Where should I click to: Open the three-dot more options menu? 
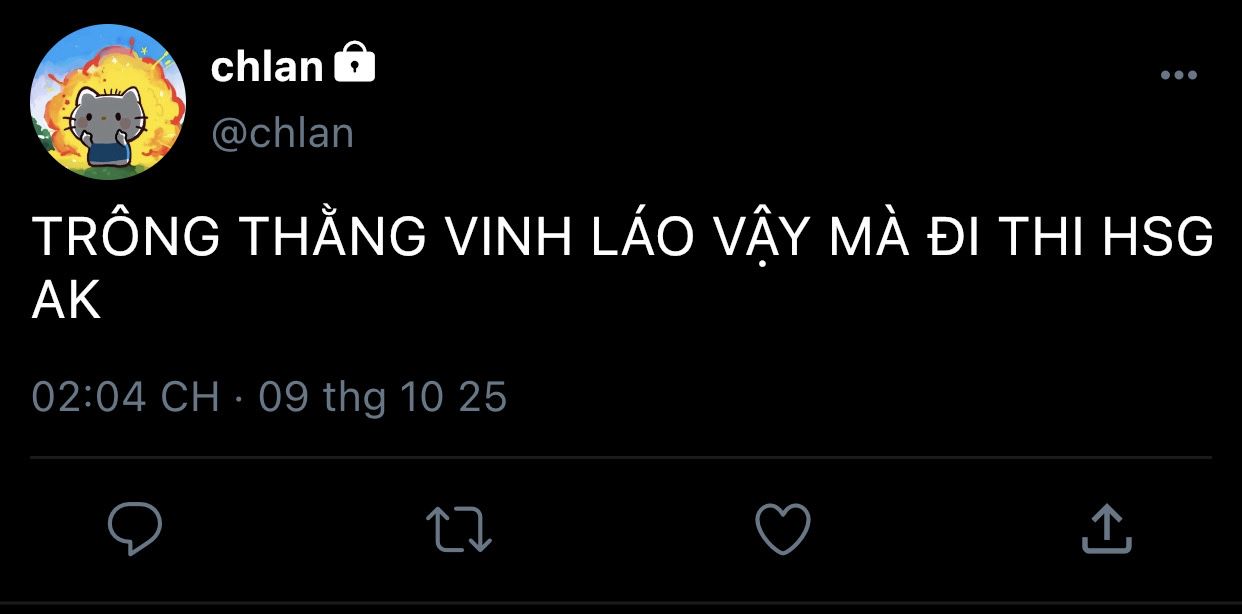(1178, 75)
